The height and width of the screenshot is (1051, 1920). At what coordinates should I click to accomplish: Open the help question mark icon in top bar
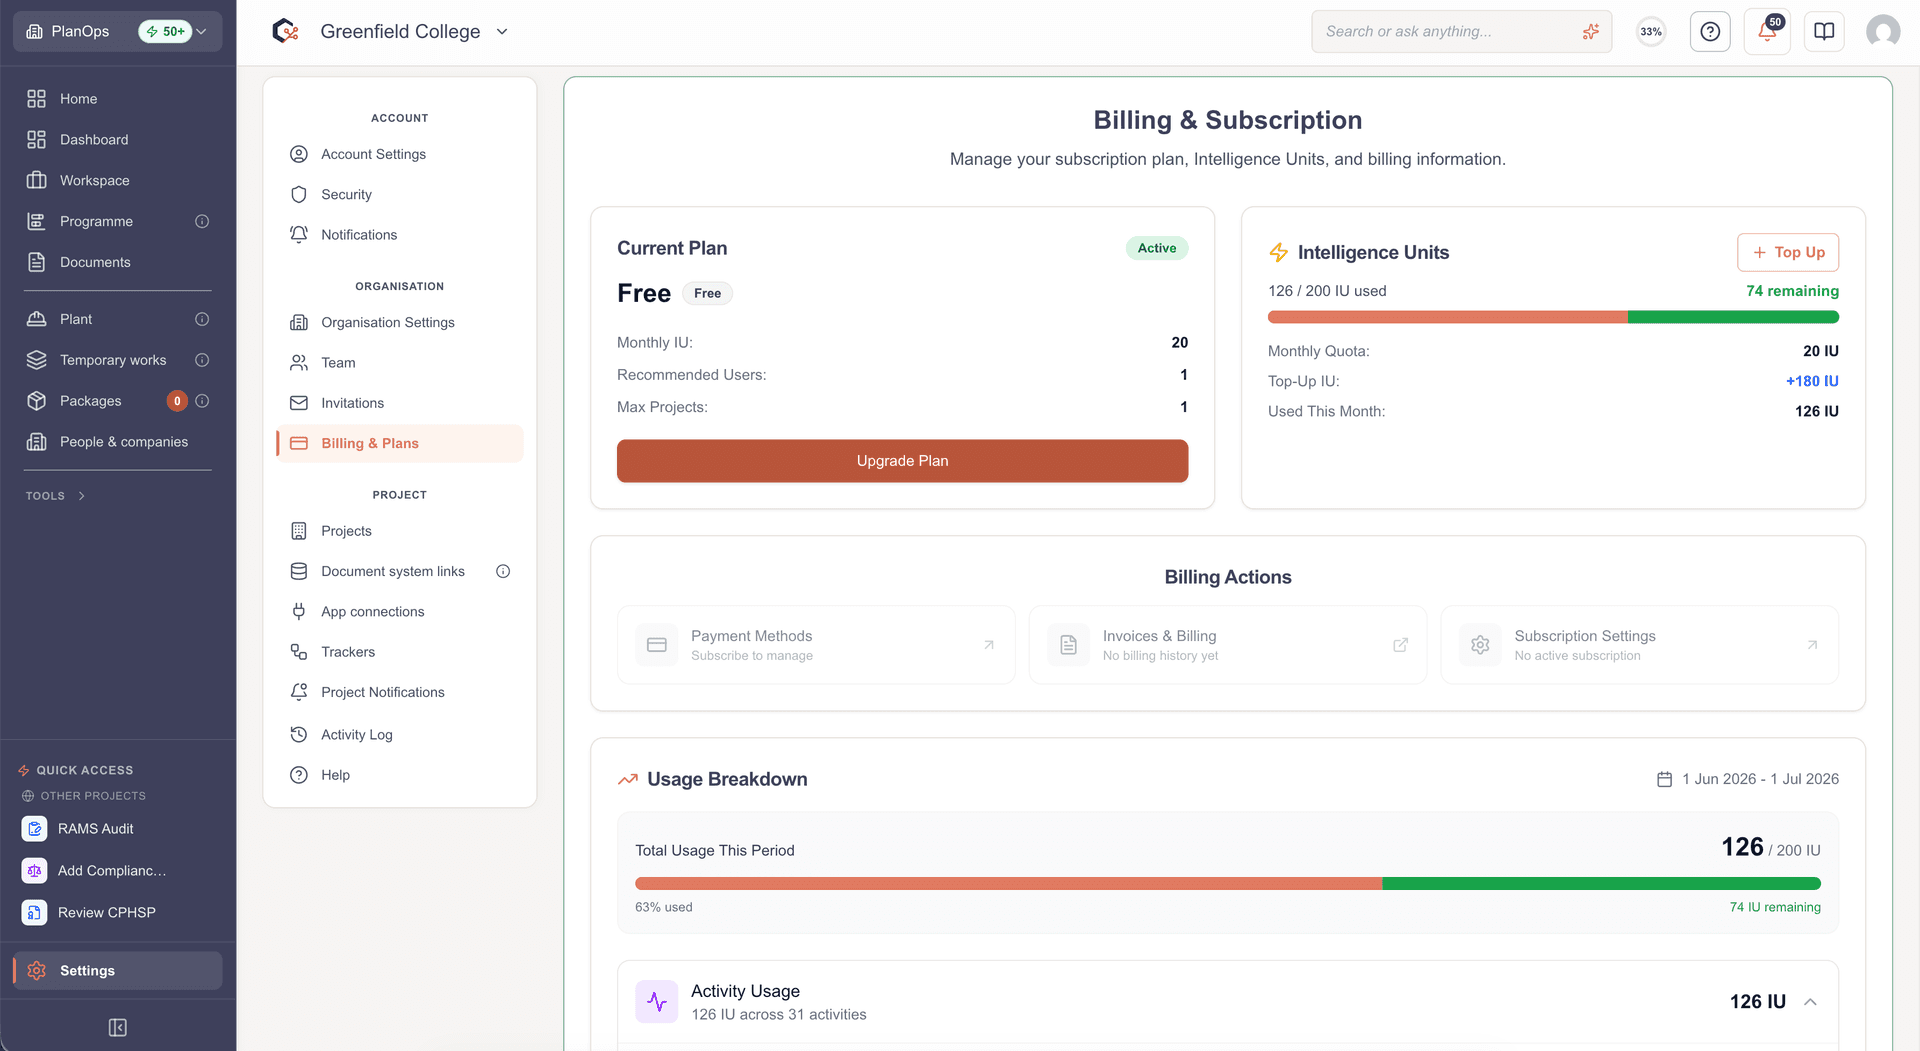pos(1710,32)
